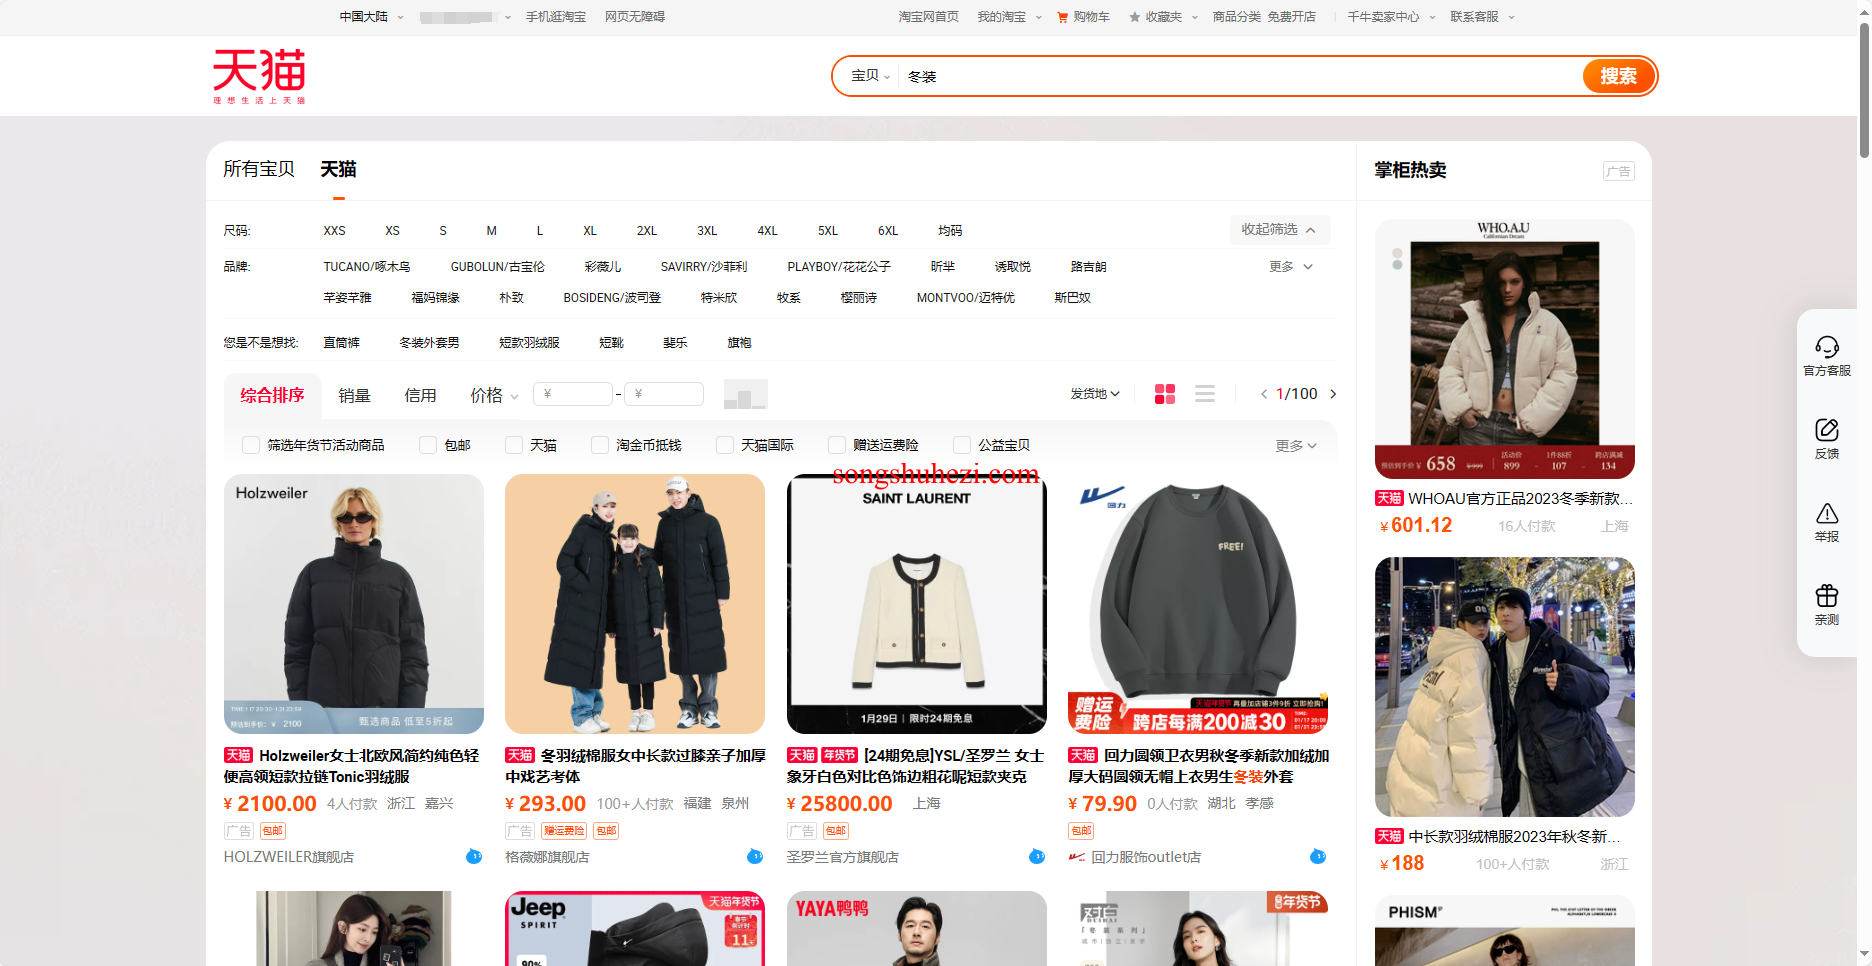Open 反馈 feedback pencil icon
Viewport: 1872px width, 966px height.
click(1827, 430)
